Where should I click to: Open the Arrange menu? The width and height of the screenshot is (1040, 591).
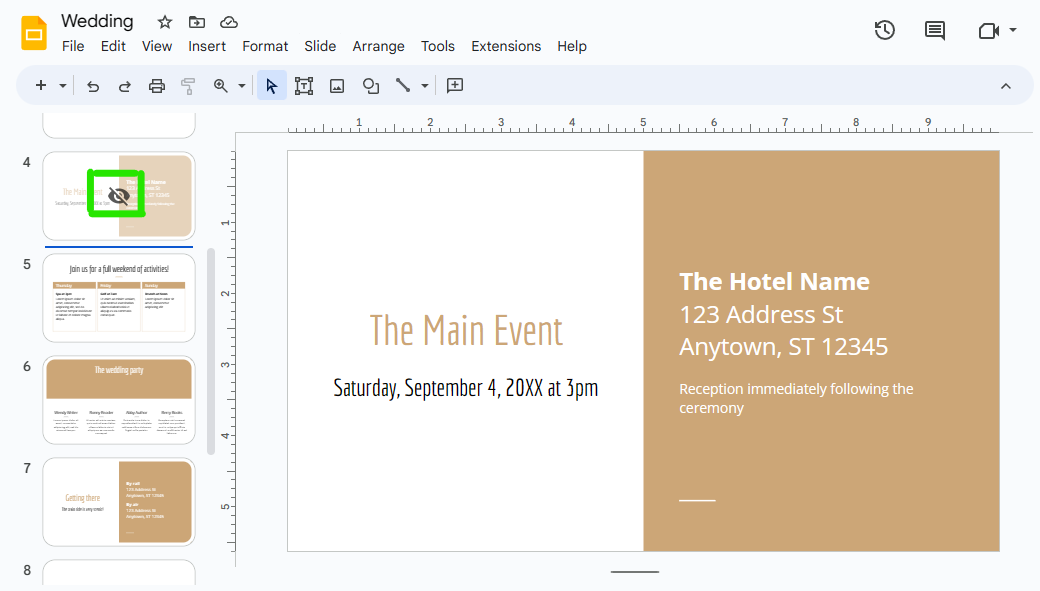pos(378,46)
